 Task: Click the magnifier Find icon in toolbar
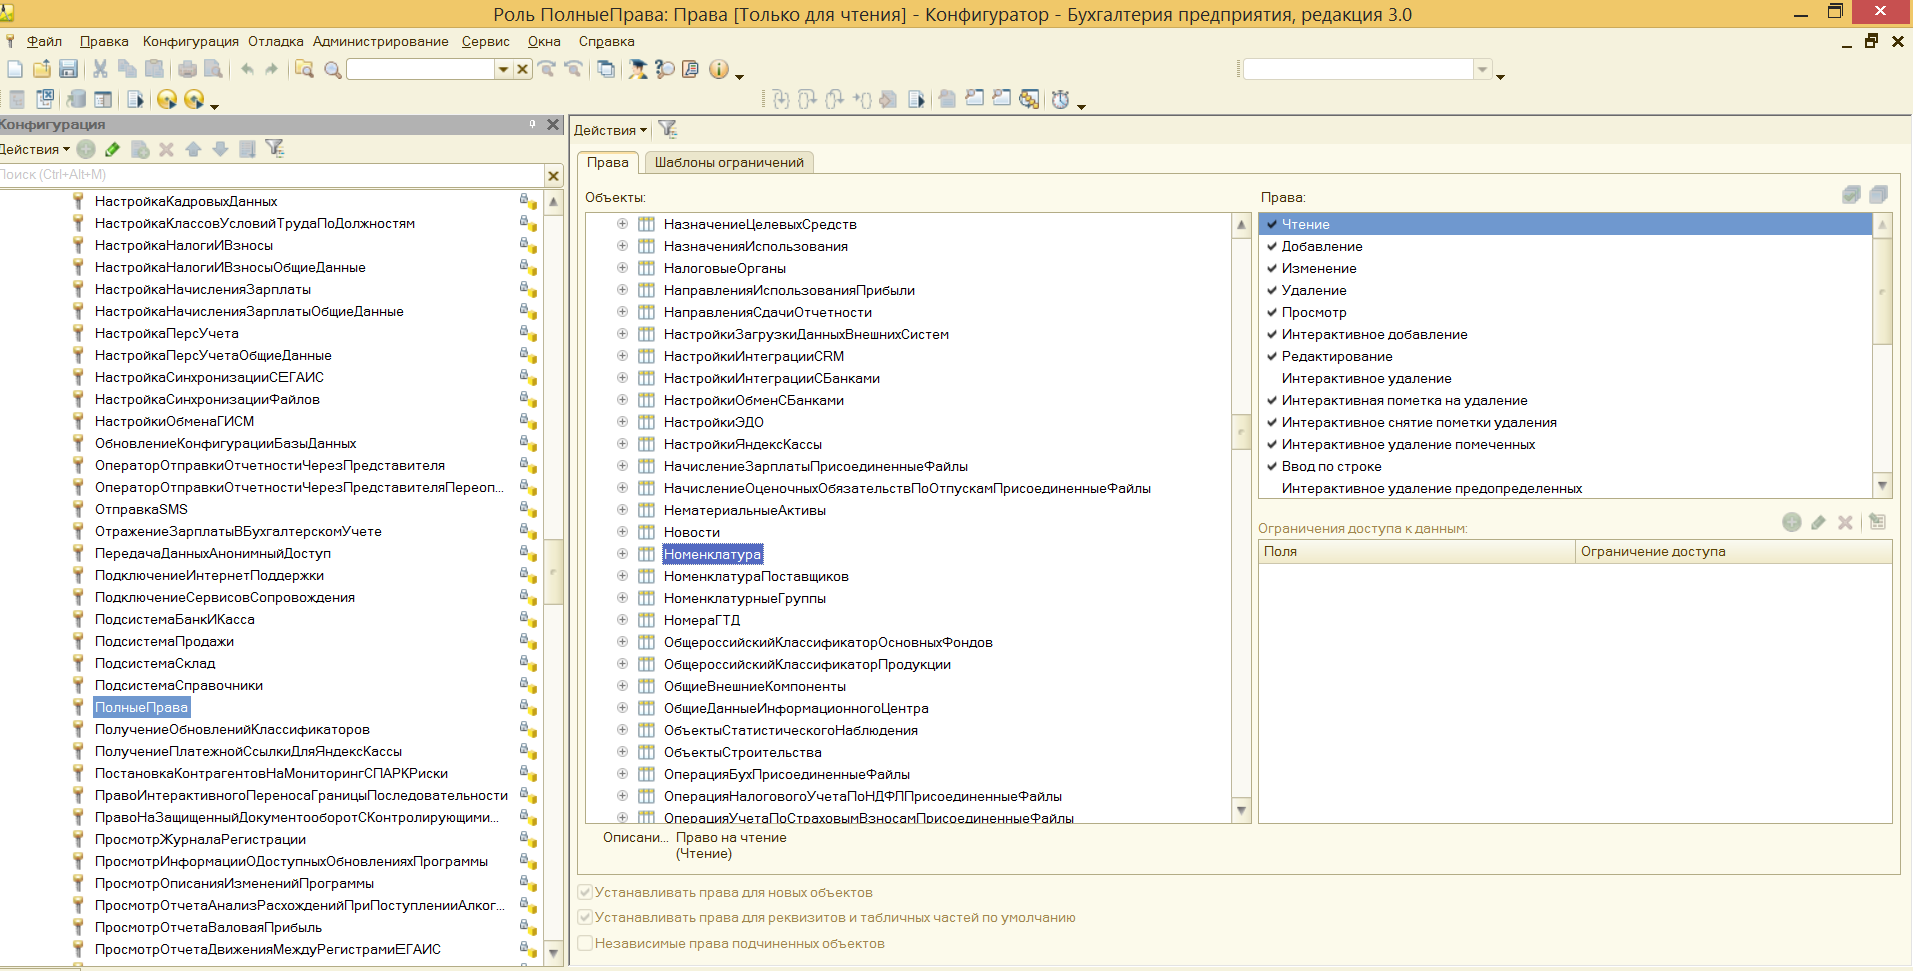coord(333,69)
